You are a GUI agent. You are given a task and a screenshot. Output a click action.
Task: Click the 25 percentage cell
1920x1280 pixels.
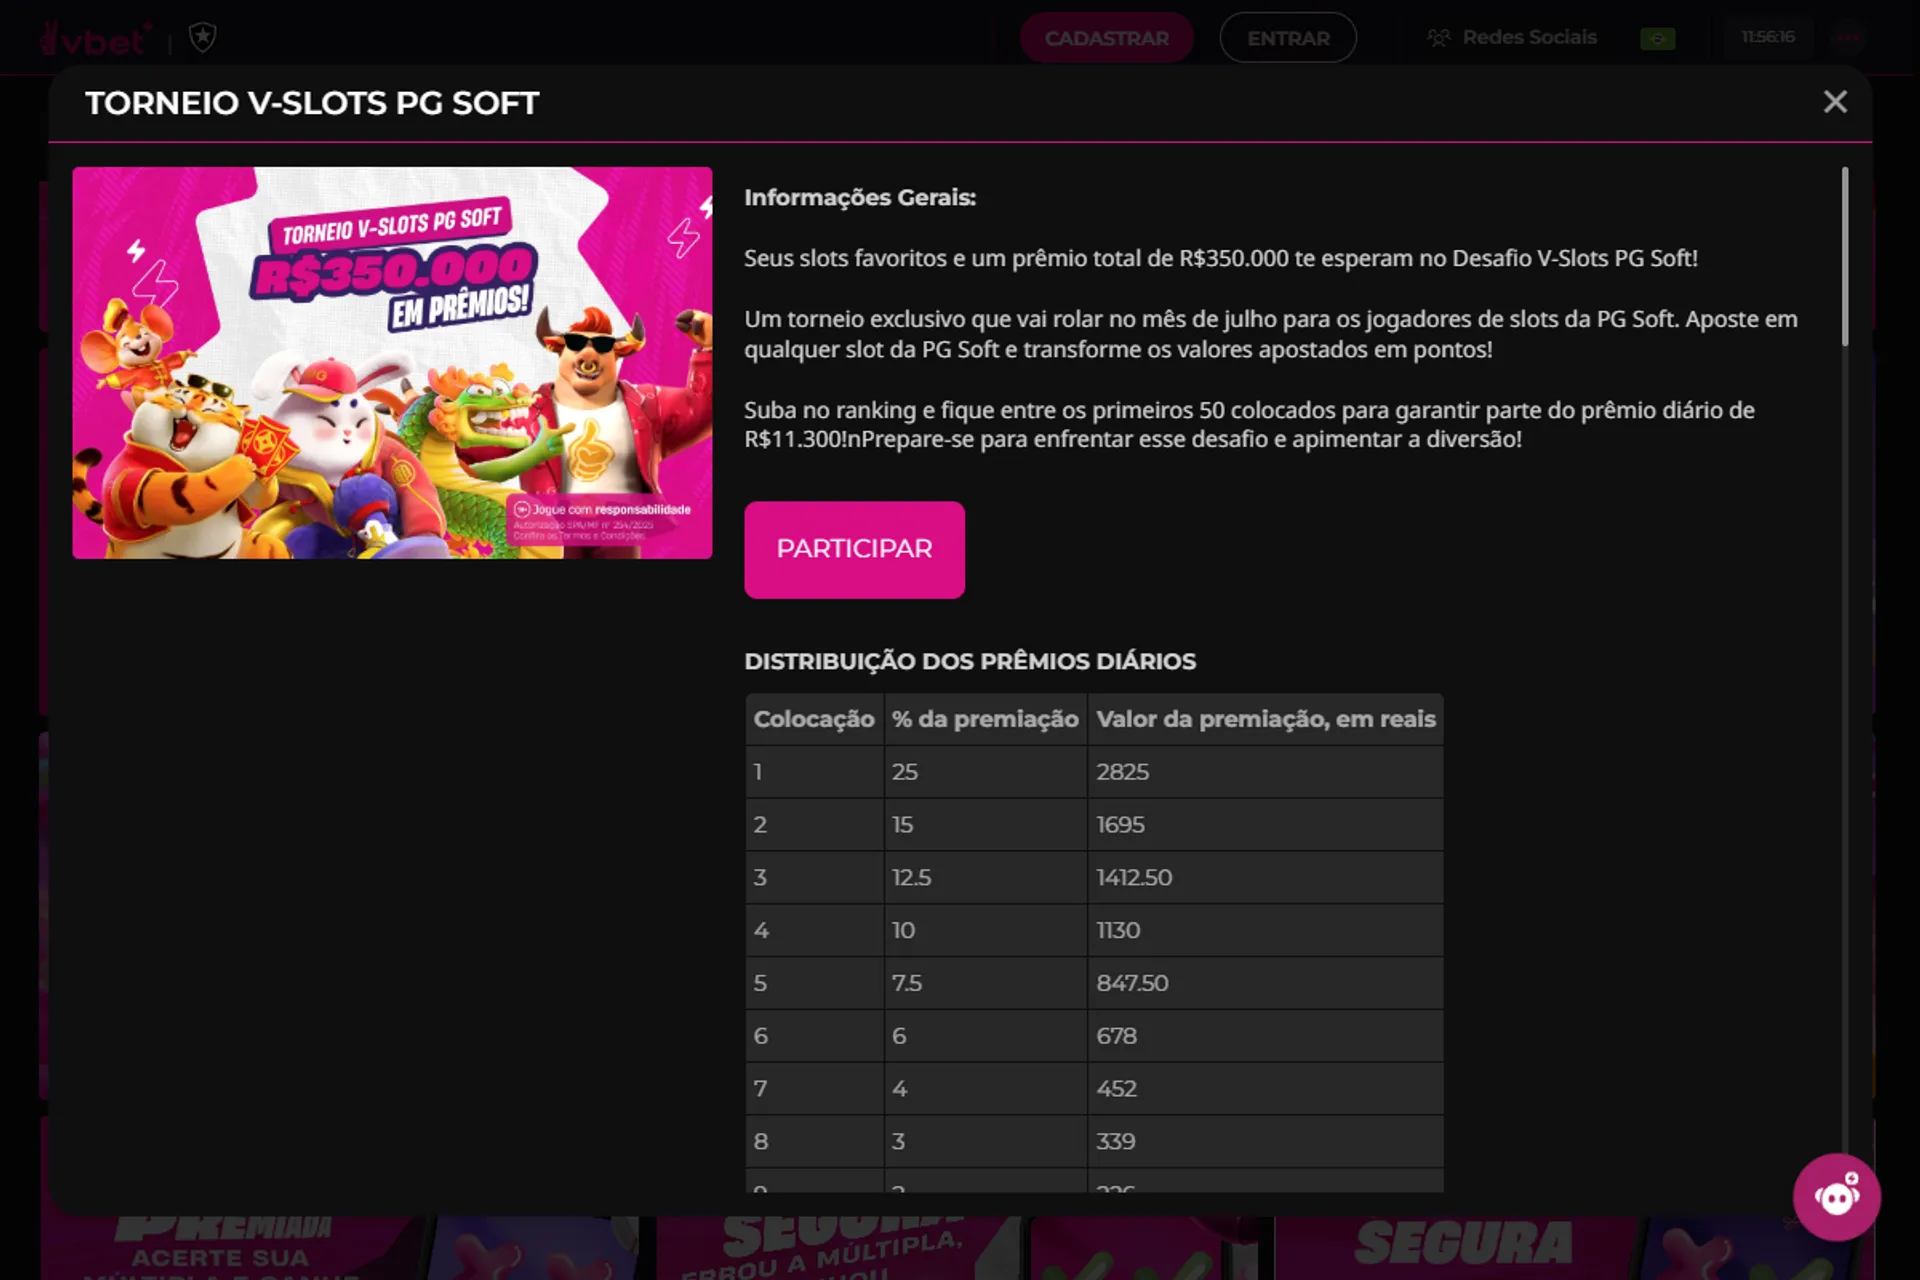pyautogui.click(x=985, y=772)
